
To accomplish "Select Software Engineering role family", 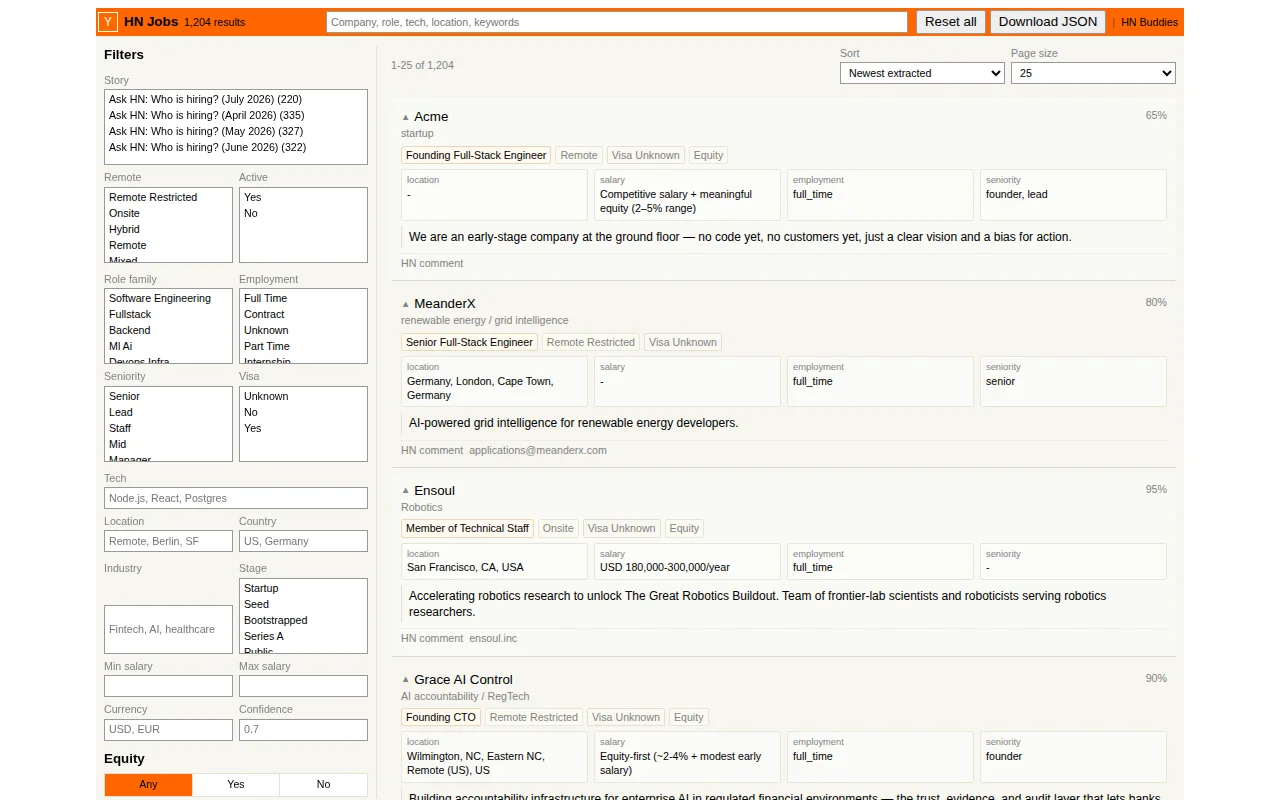I will (168, 298).
